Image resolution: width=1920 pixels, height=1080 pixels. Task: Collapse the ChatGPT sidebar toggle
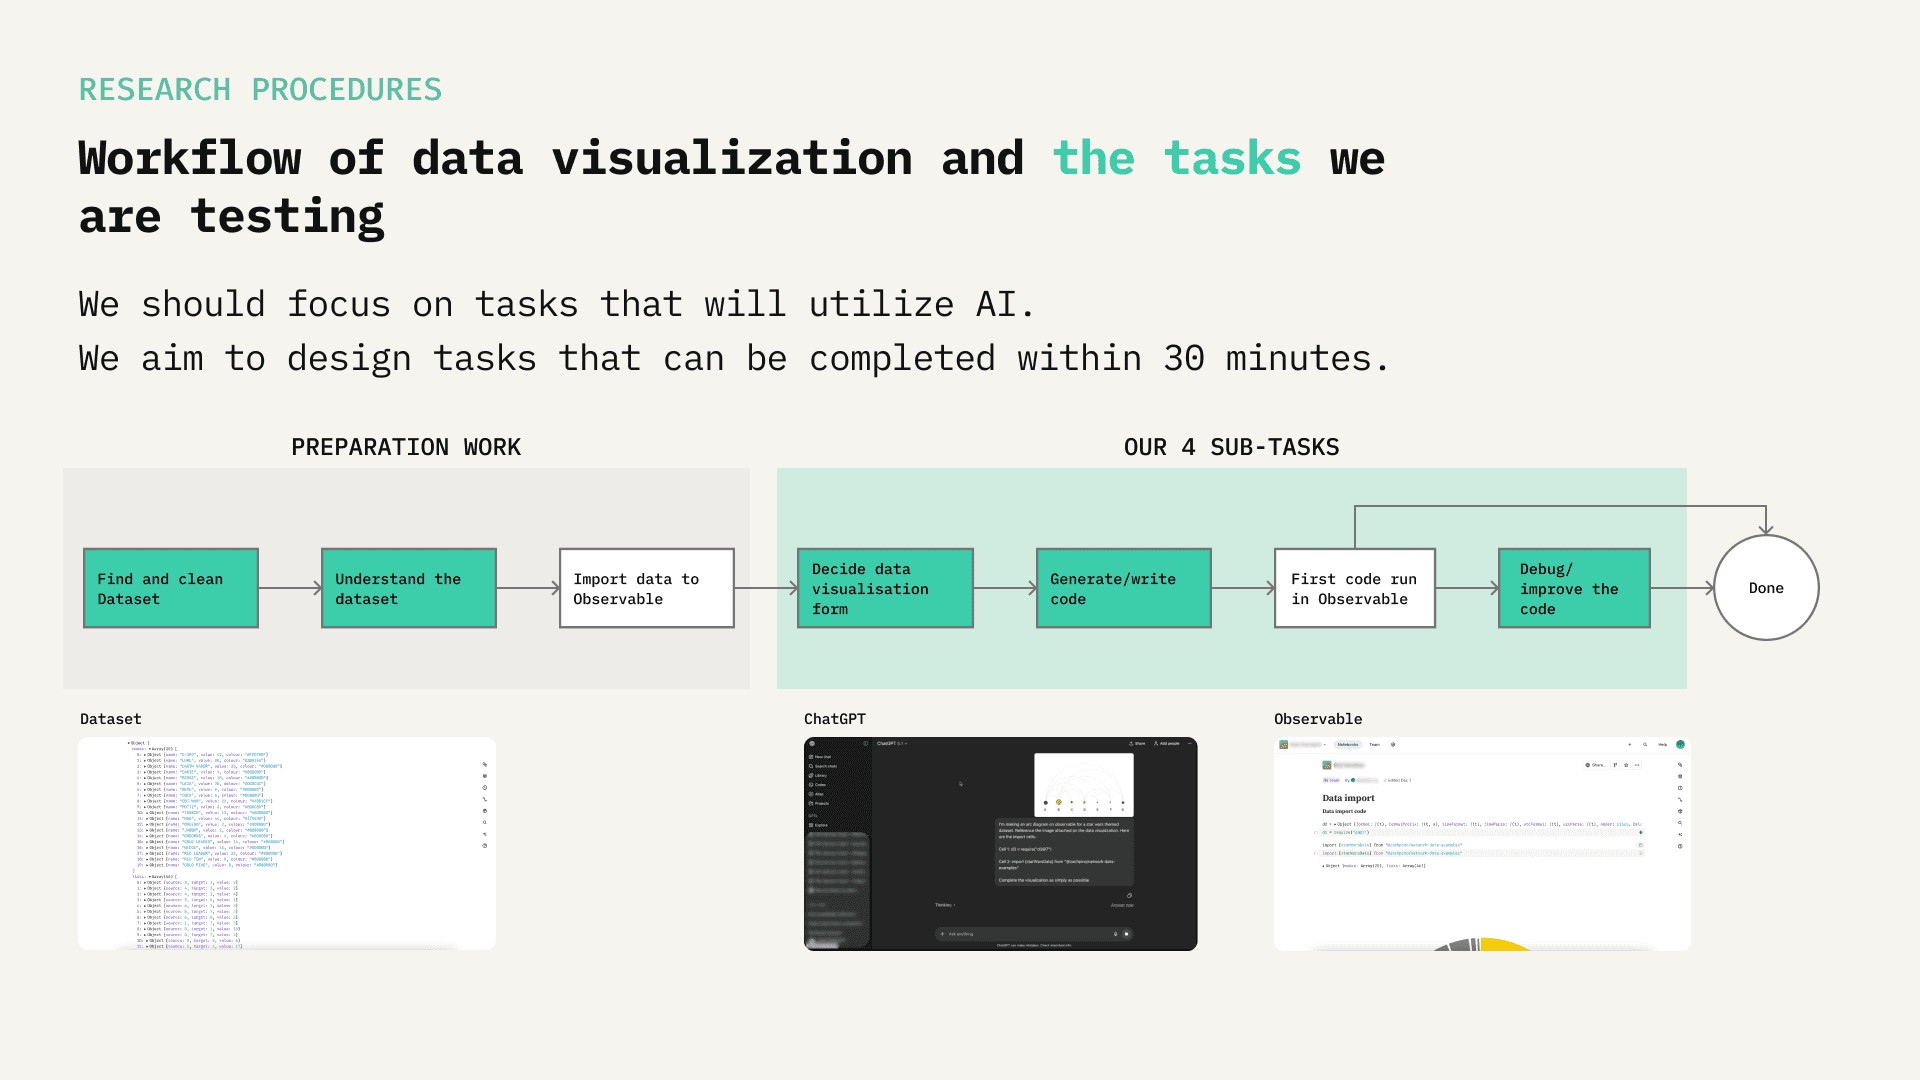[866, 743]
